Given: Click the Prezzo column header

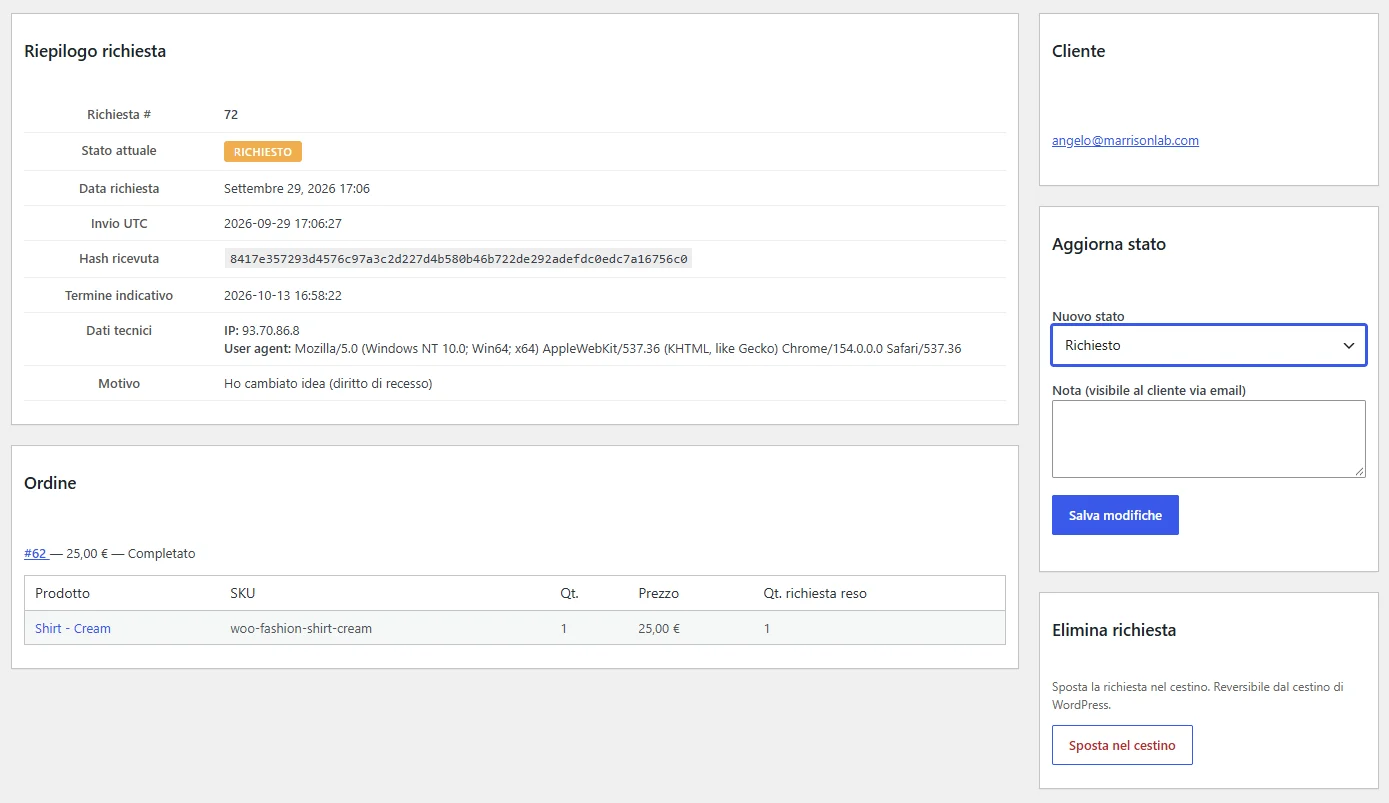Looking at the screenshot, I should pyautogui.click(x=658, y=593).
